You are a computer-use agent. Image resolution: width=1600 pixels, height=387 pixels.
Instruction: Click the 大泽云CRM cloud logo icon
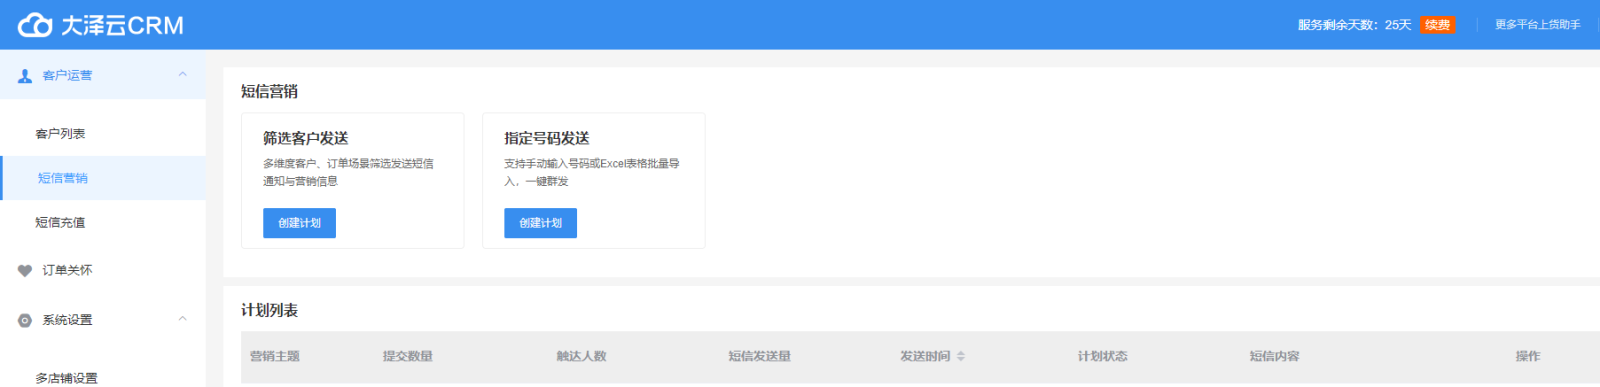35,25
